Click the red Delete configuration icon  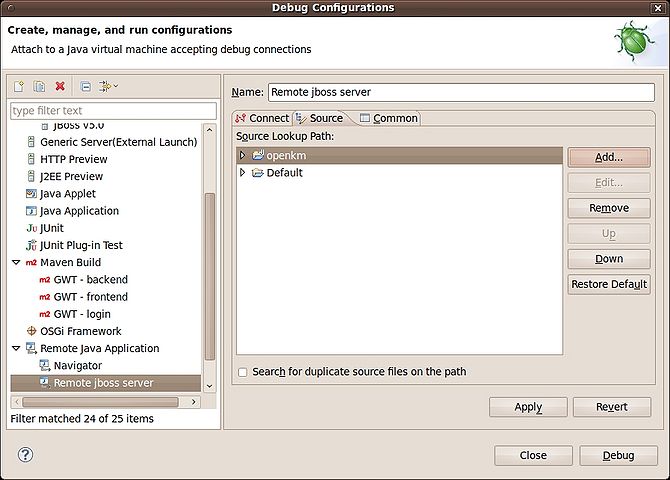(60, 86)
